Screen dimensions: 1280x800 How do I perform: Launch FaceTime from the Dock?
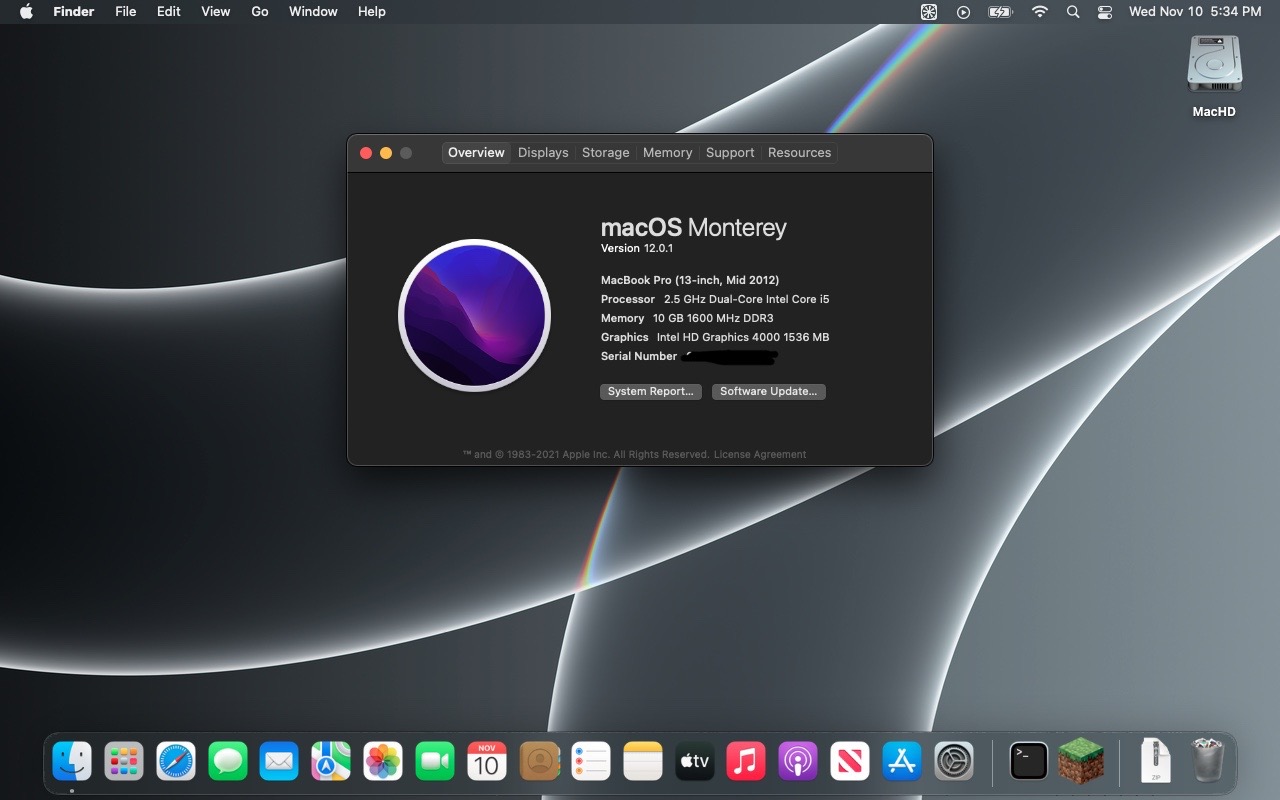coord(435,762)
